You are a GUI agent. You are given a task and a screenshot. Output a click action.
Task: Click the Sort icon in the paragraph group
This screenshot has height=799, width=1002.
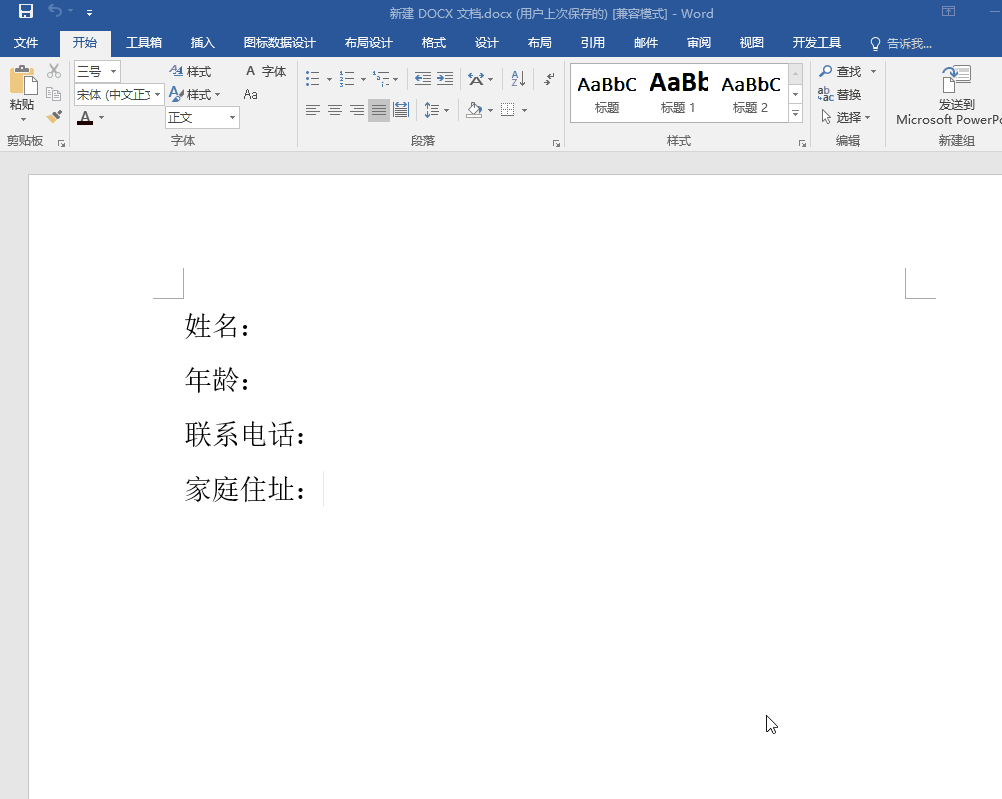click(517, 79)
